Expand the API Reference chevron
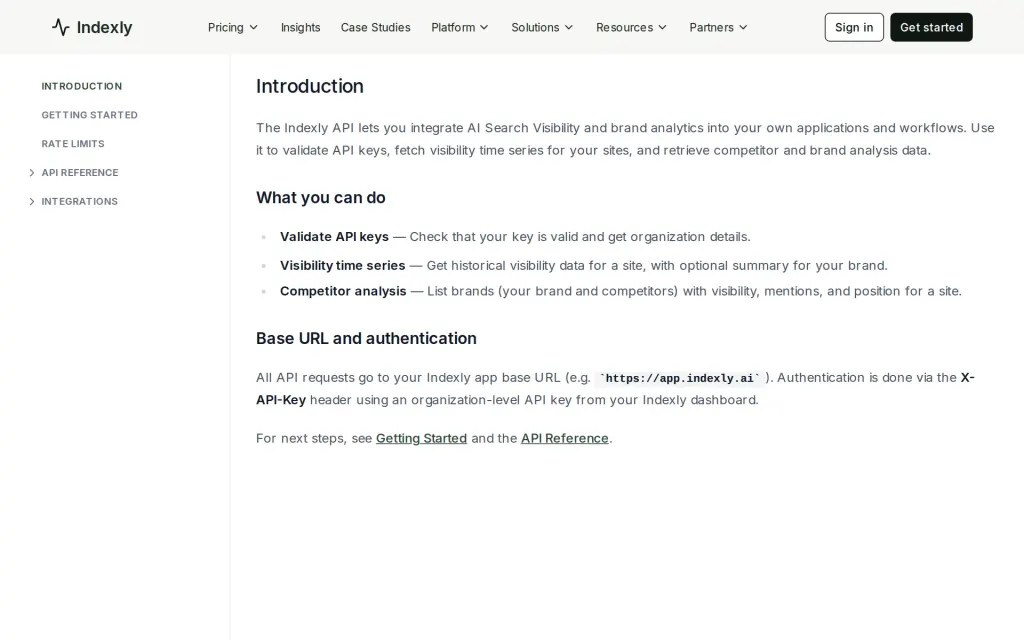 tap(31, 172)
